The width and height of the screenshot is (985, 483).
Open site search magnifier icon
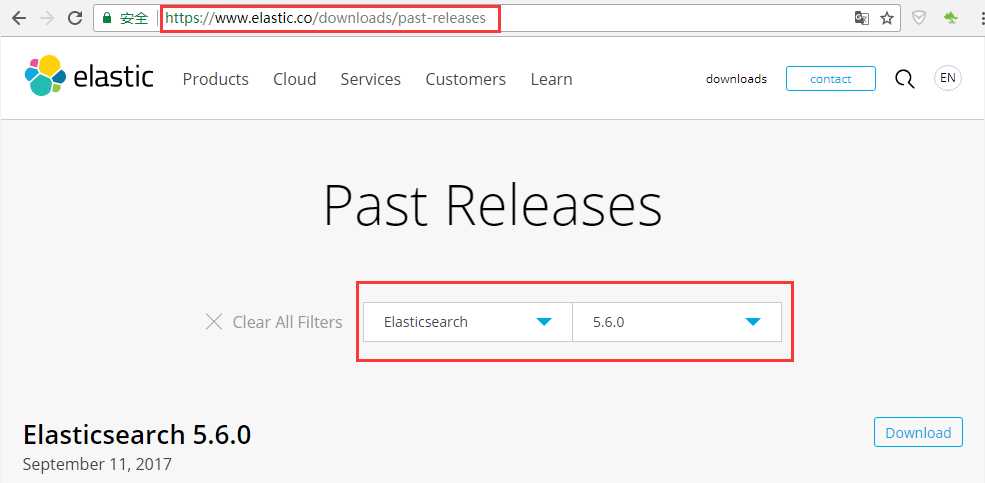[904, 79]
